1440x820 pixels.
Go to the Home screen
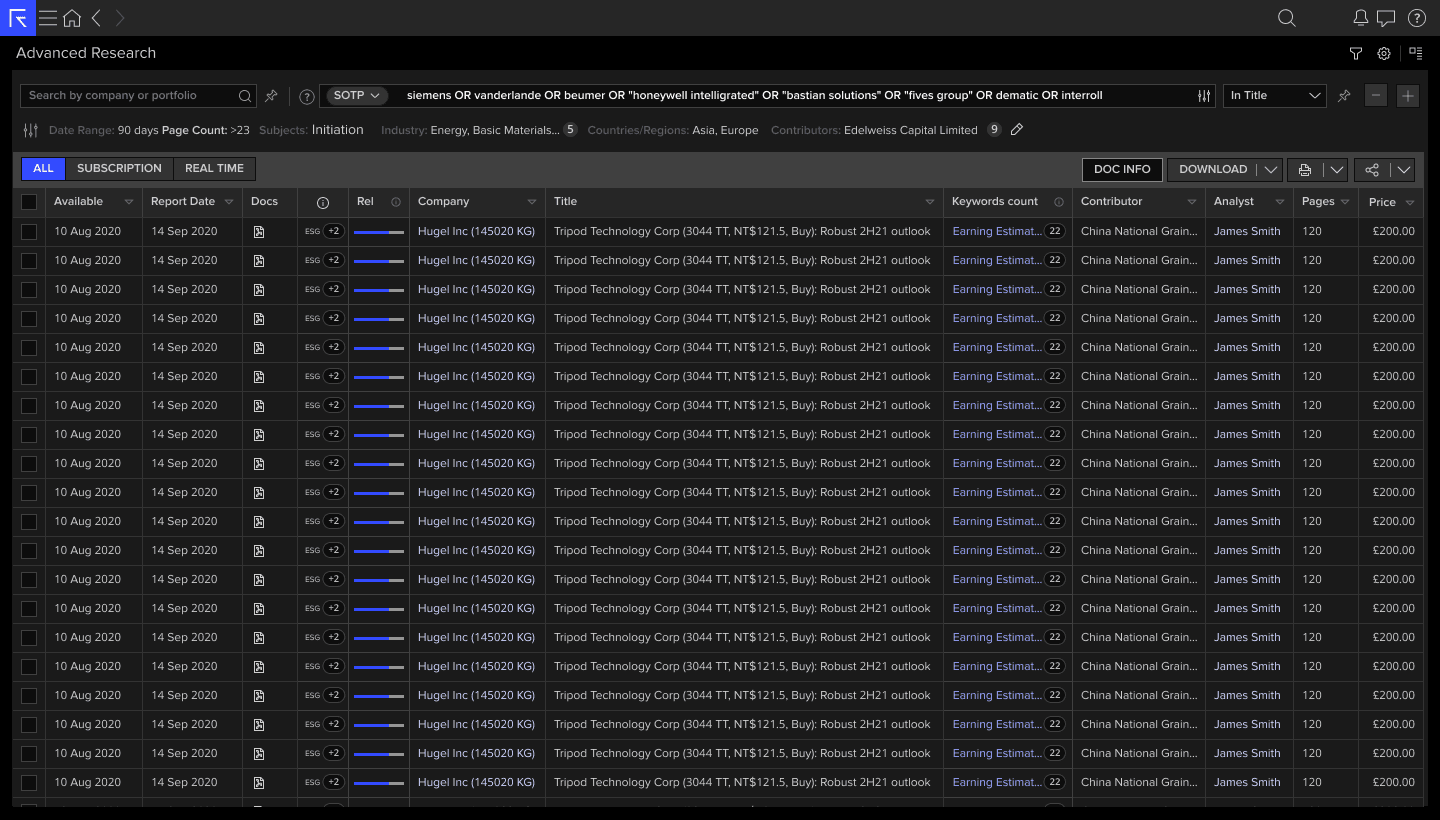pos(72,18)
